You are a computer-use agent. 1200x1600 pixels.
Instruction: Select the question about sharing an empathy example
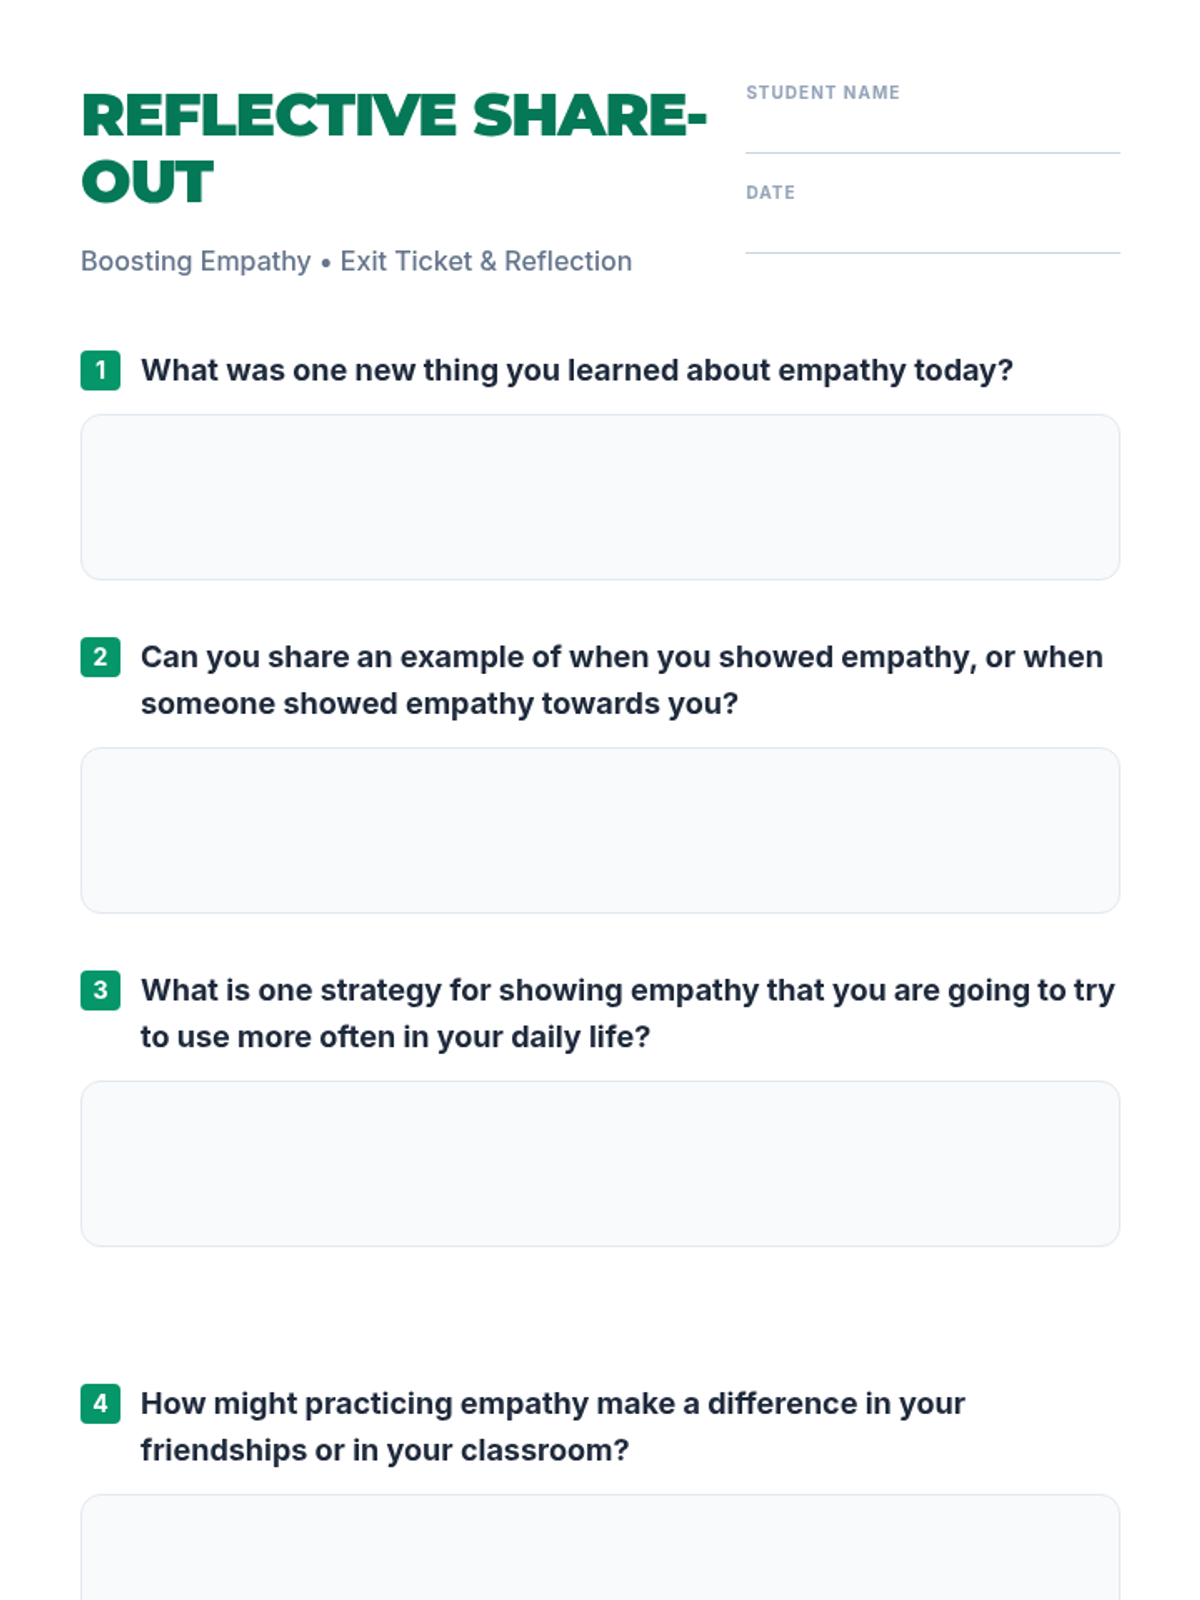coord(621,680)
